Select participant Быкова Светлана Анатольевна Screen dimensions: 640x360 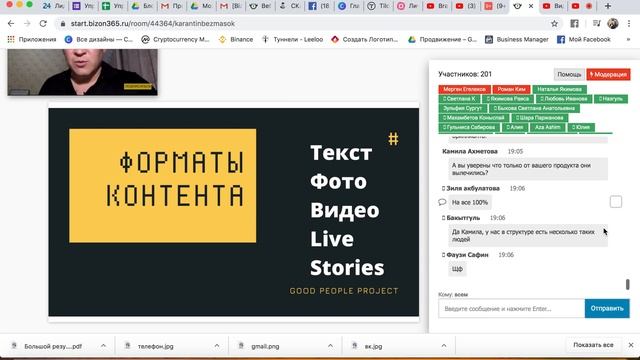click(534, 108)
